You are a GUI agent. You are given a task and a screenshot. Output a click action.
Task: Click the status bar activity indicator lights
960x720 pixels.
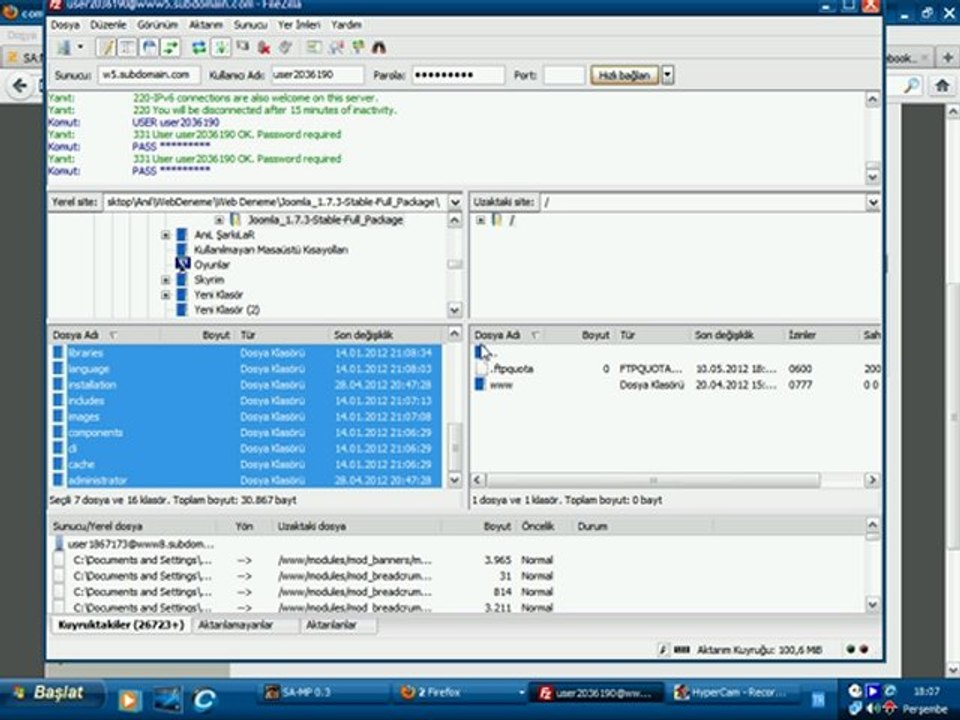click(x=857, y=650)
